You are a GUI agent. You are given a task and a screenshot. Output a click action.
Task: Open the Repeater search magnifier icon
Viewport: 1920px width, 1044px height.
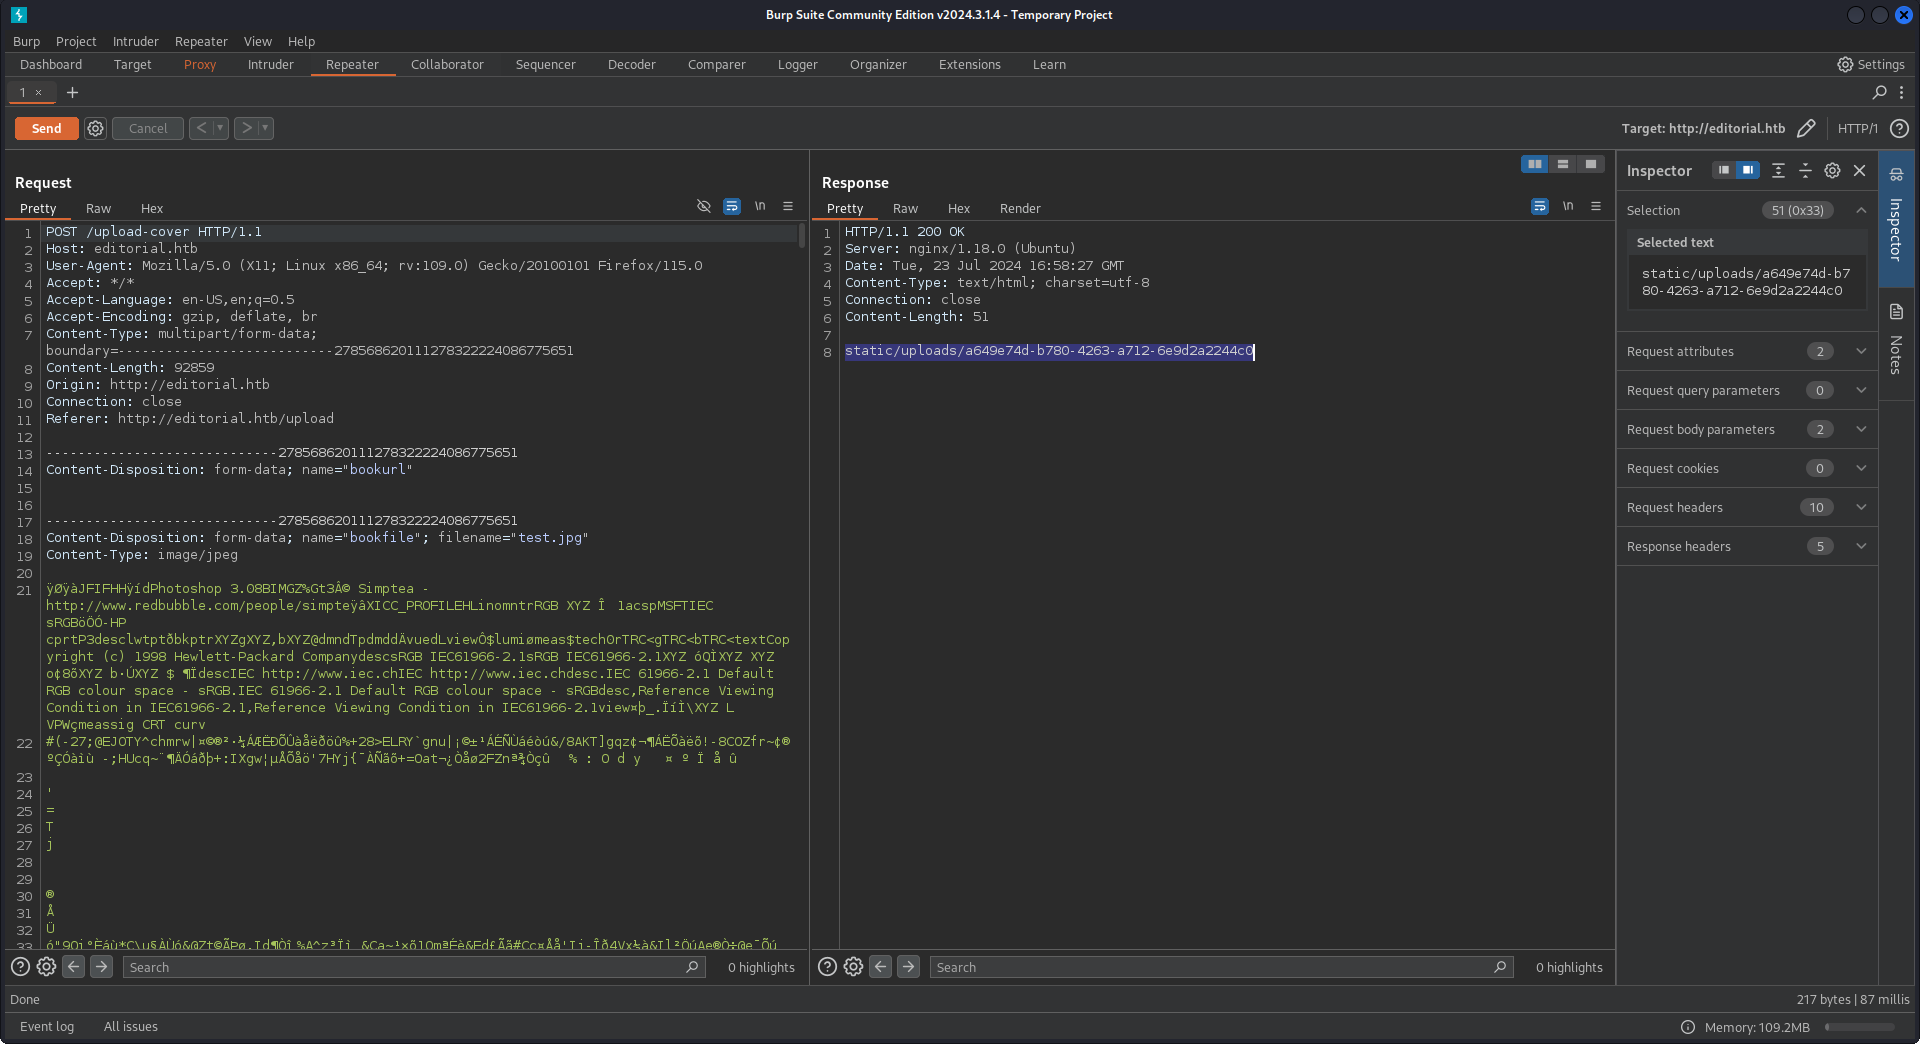coord(1879,92)
